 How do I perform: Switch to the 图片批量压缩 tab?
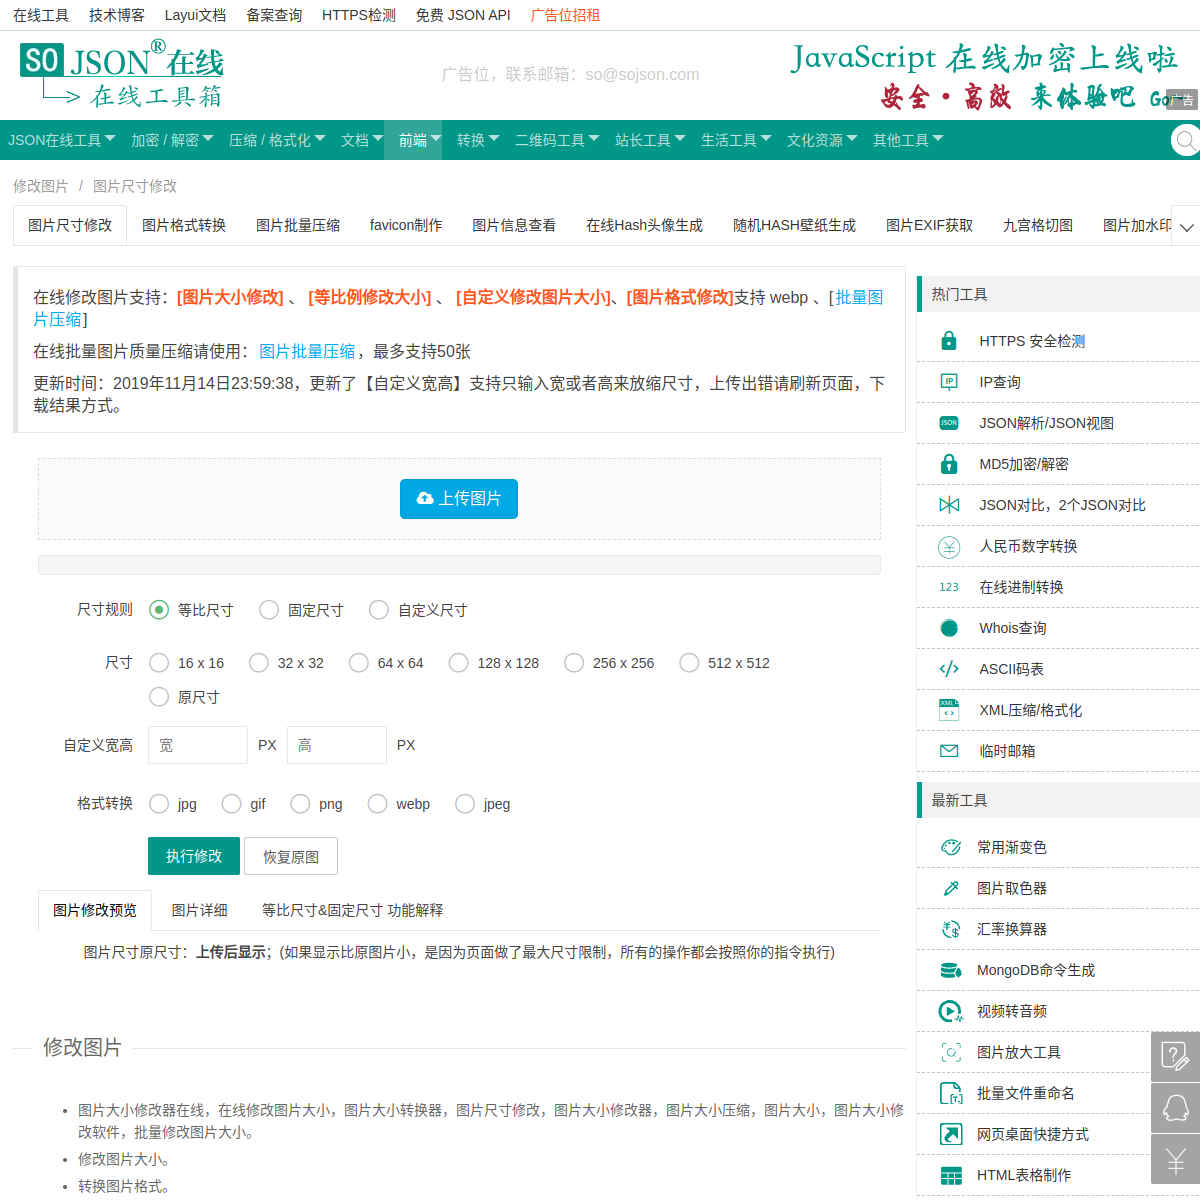point(298,225)
